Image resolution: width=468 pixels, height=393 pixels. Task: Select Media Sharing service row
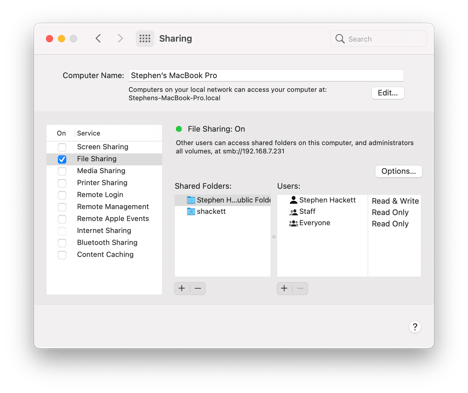(104, 171)
